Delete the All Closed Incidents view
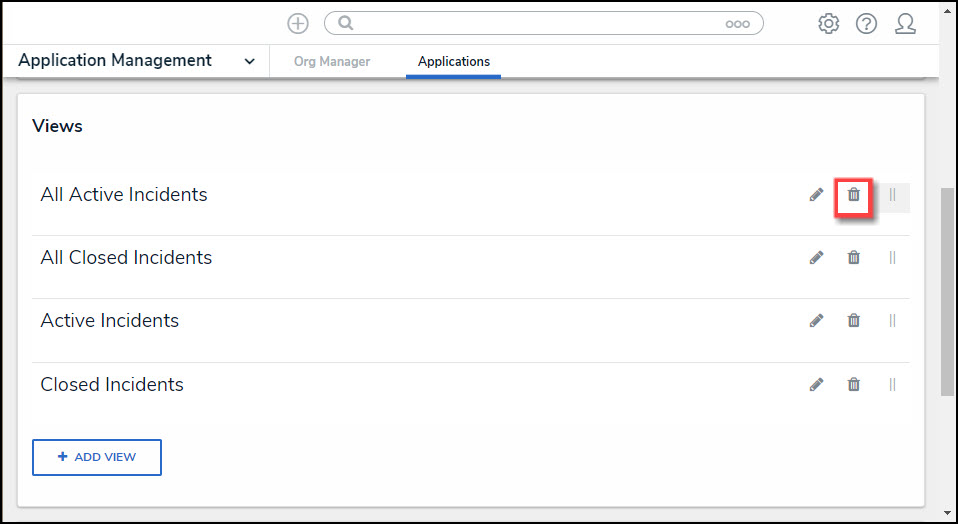958x524 pixels. 854,258
